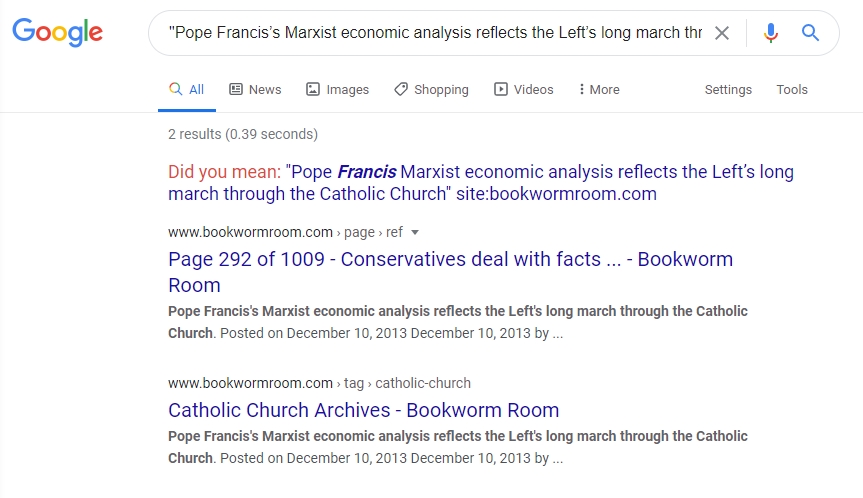Viewport: 863px width, 498px height.
Task: Expand the More menu
Action: [599, 89]
